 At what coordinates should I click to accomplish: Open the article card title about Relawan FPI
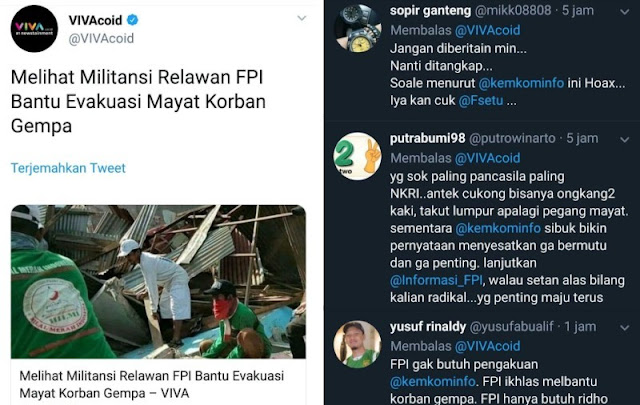[x=152, y=384]
